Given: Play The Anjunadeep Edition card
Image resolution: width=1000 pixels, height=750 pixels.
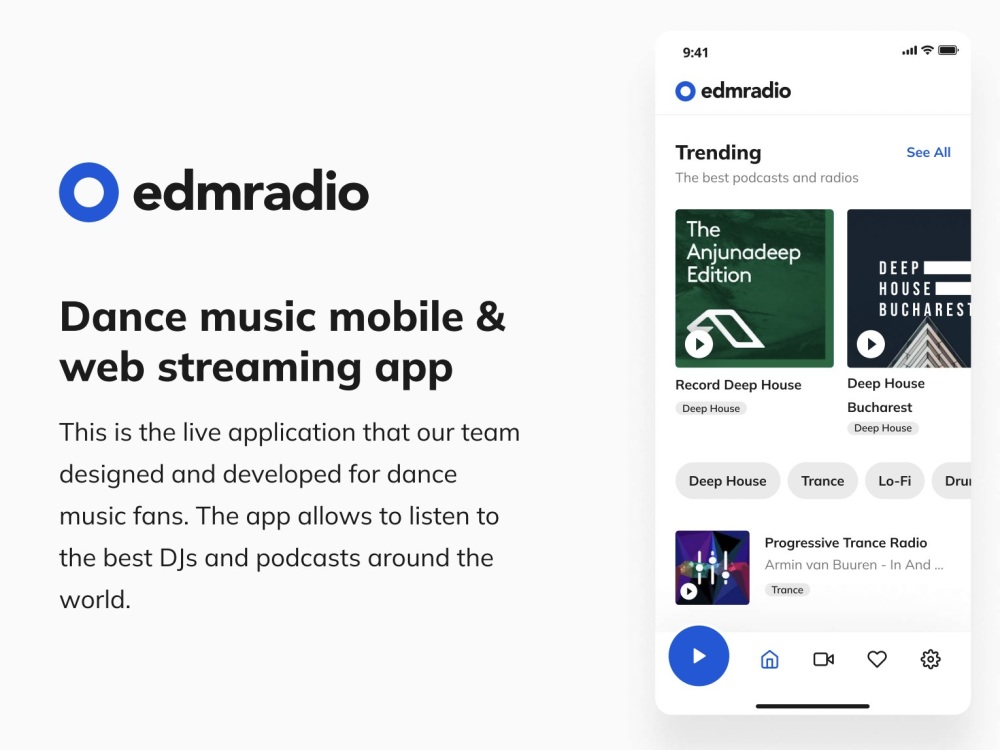Looking at the screenshot, I should pyautogui.click(x=699, y=344).
